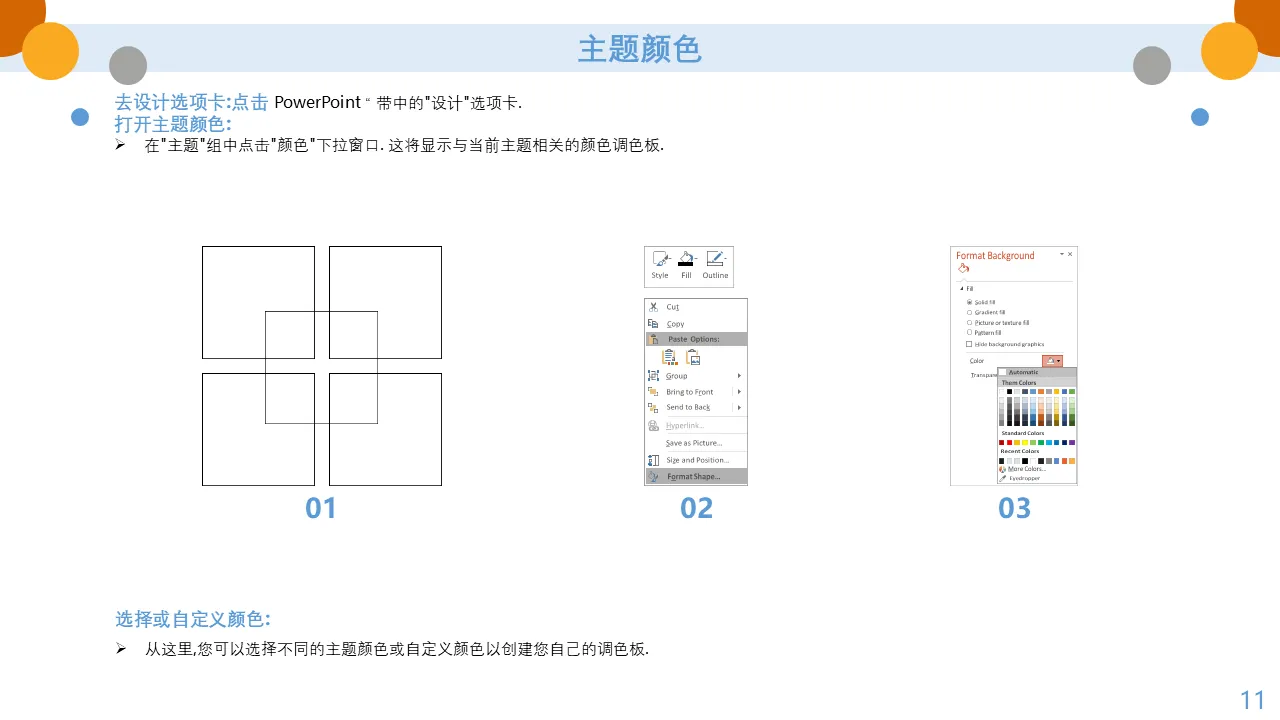
Task: Pick the red standard color swatch
Action: click(x=1009, y=442)
